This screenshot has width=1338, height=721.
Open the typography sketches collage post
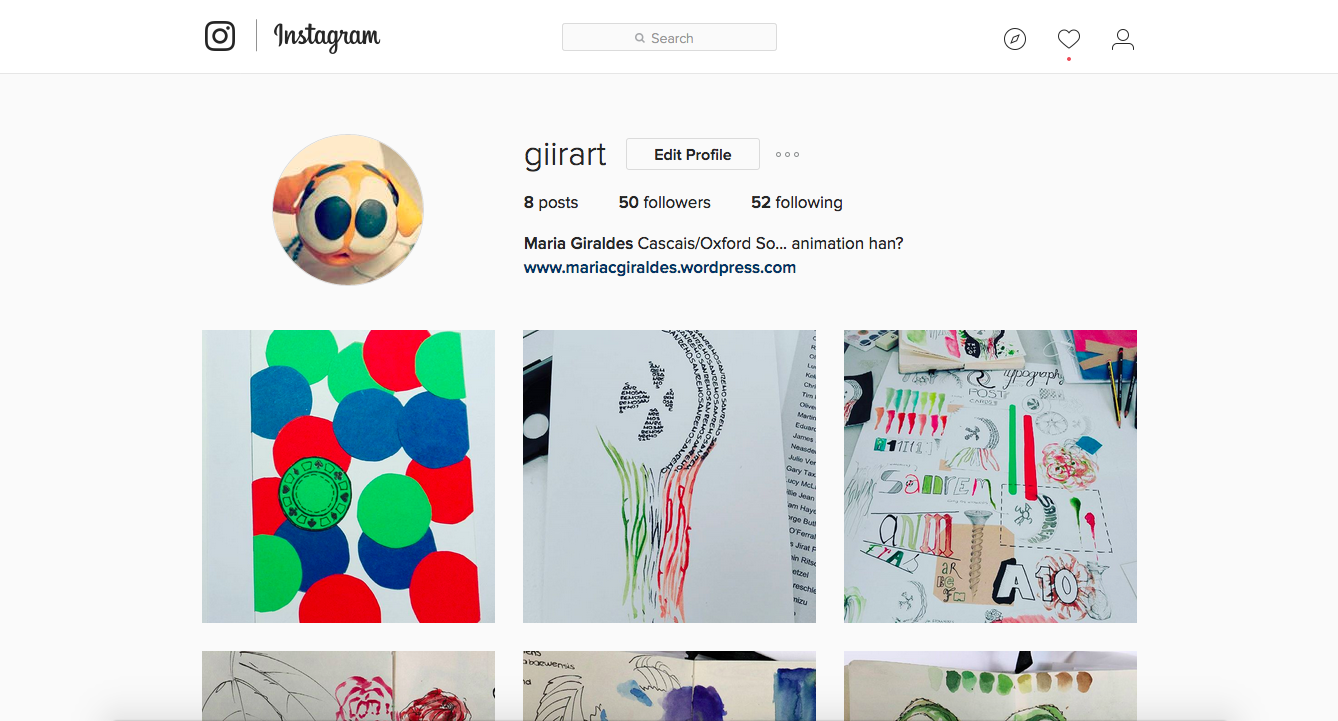pos(990,476)
